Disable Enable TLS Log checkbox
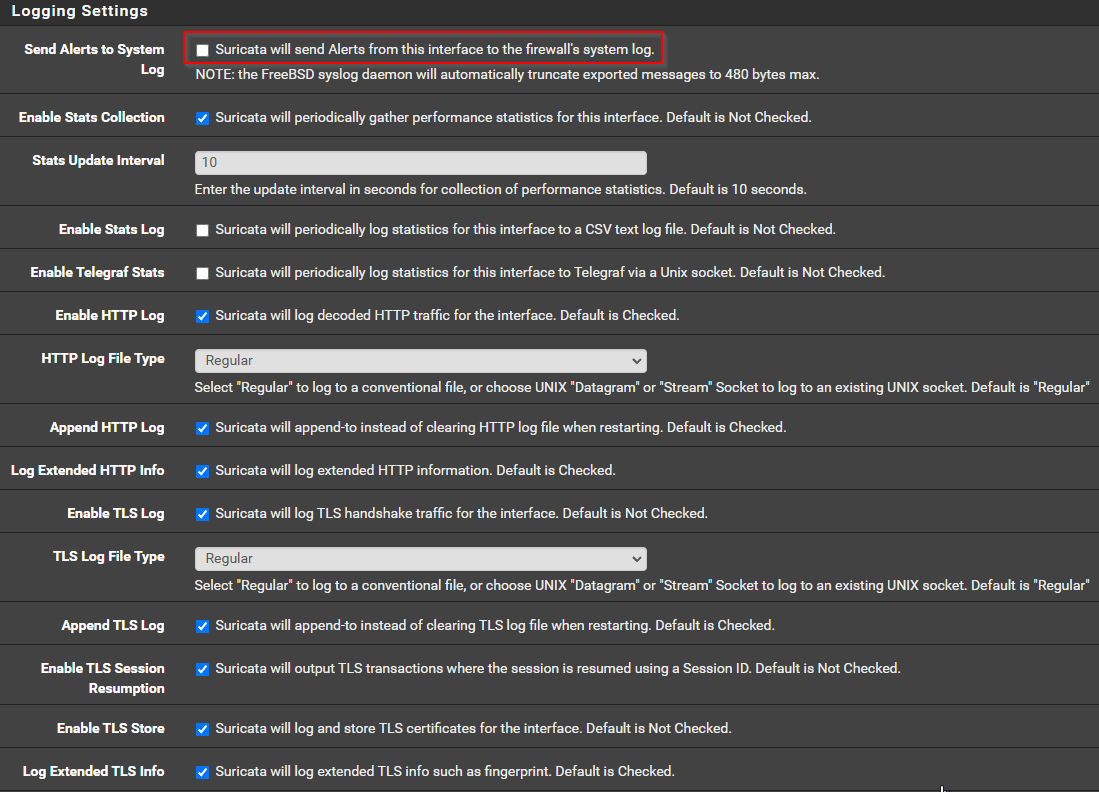Image resolution: width=1099 pixels, height=792 pixels. coord(203,514)
